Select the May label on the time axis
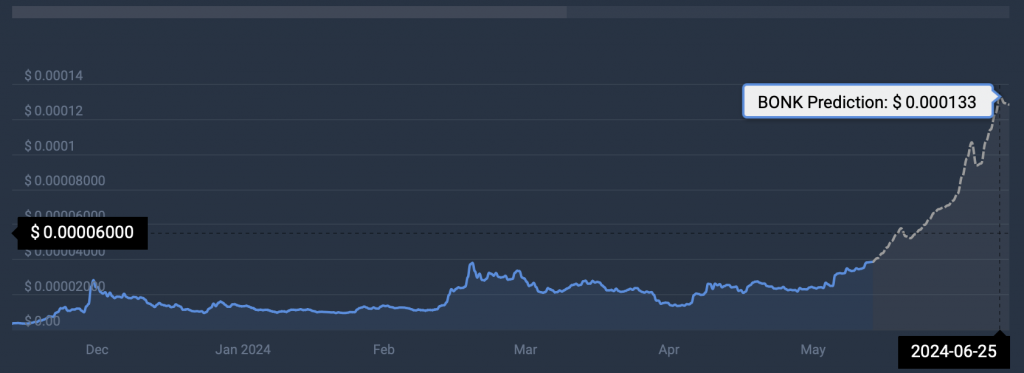Image resolution: width=1024 pixels, height=373 pixels. [812, 350]
